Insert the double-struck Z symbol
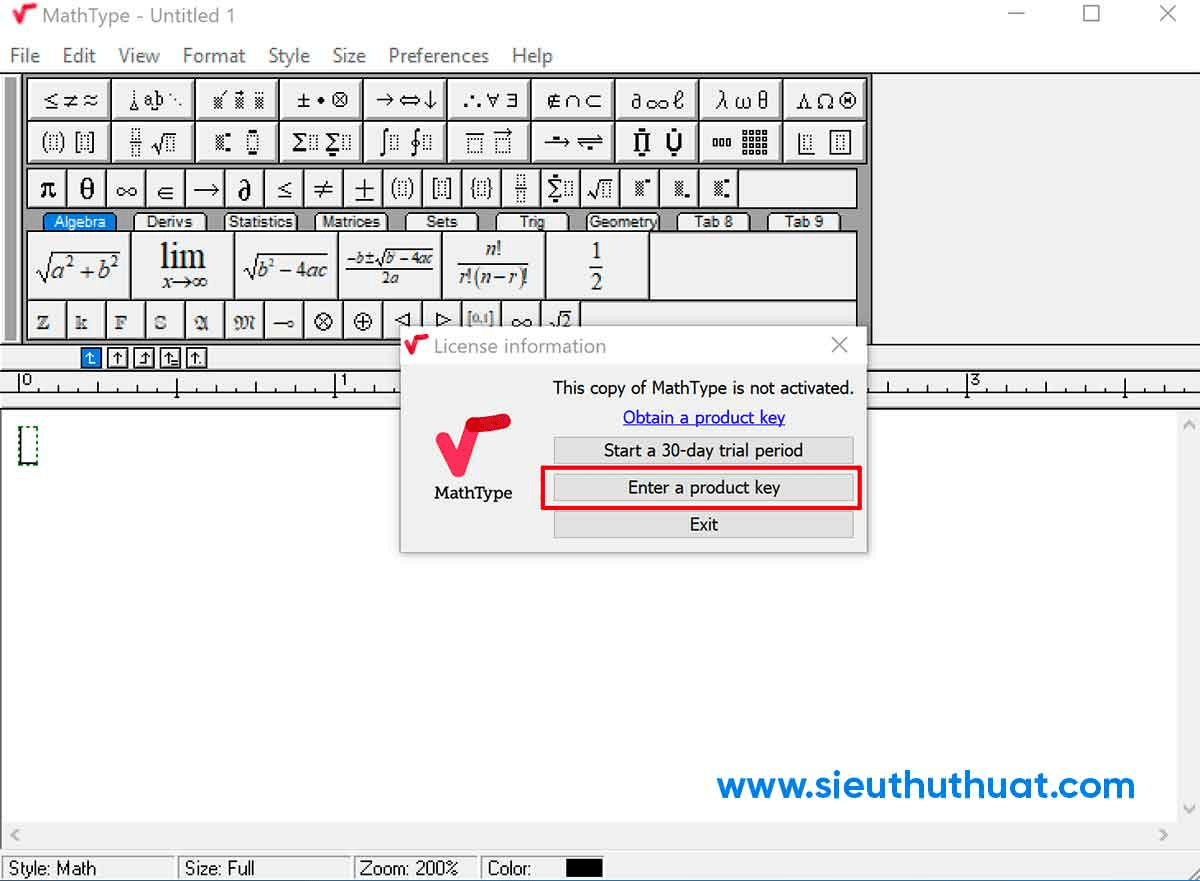Viewport: 1200px width, 881px height. (45, 321)
